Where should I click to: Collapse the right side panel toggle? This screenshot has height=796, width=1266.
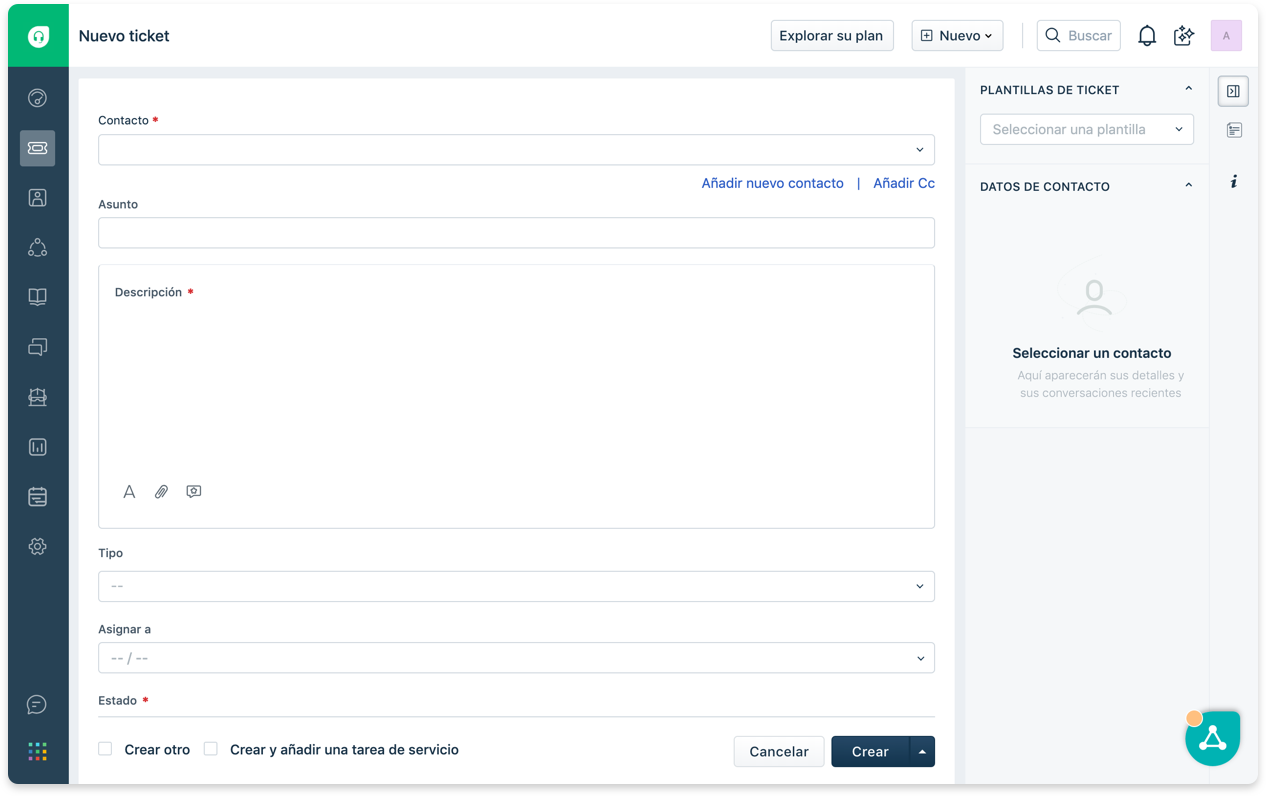1233,91
